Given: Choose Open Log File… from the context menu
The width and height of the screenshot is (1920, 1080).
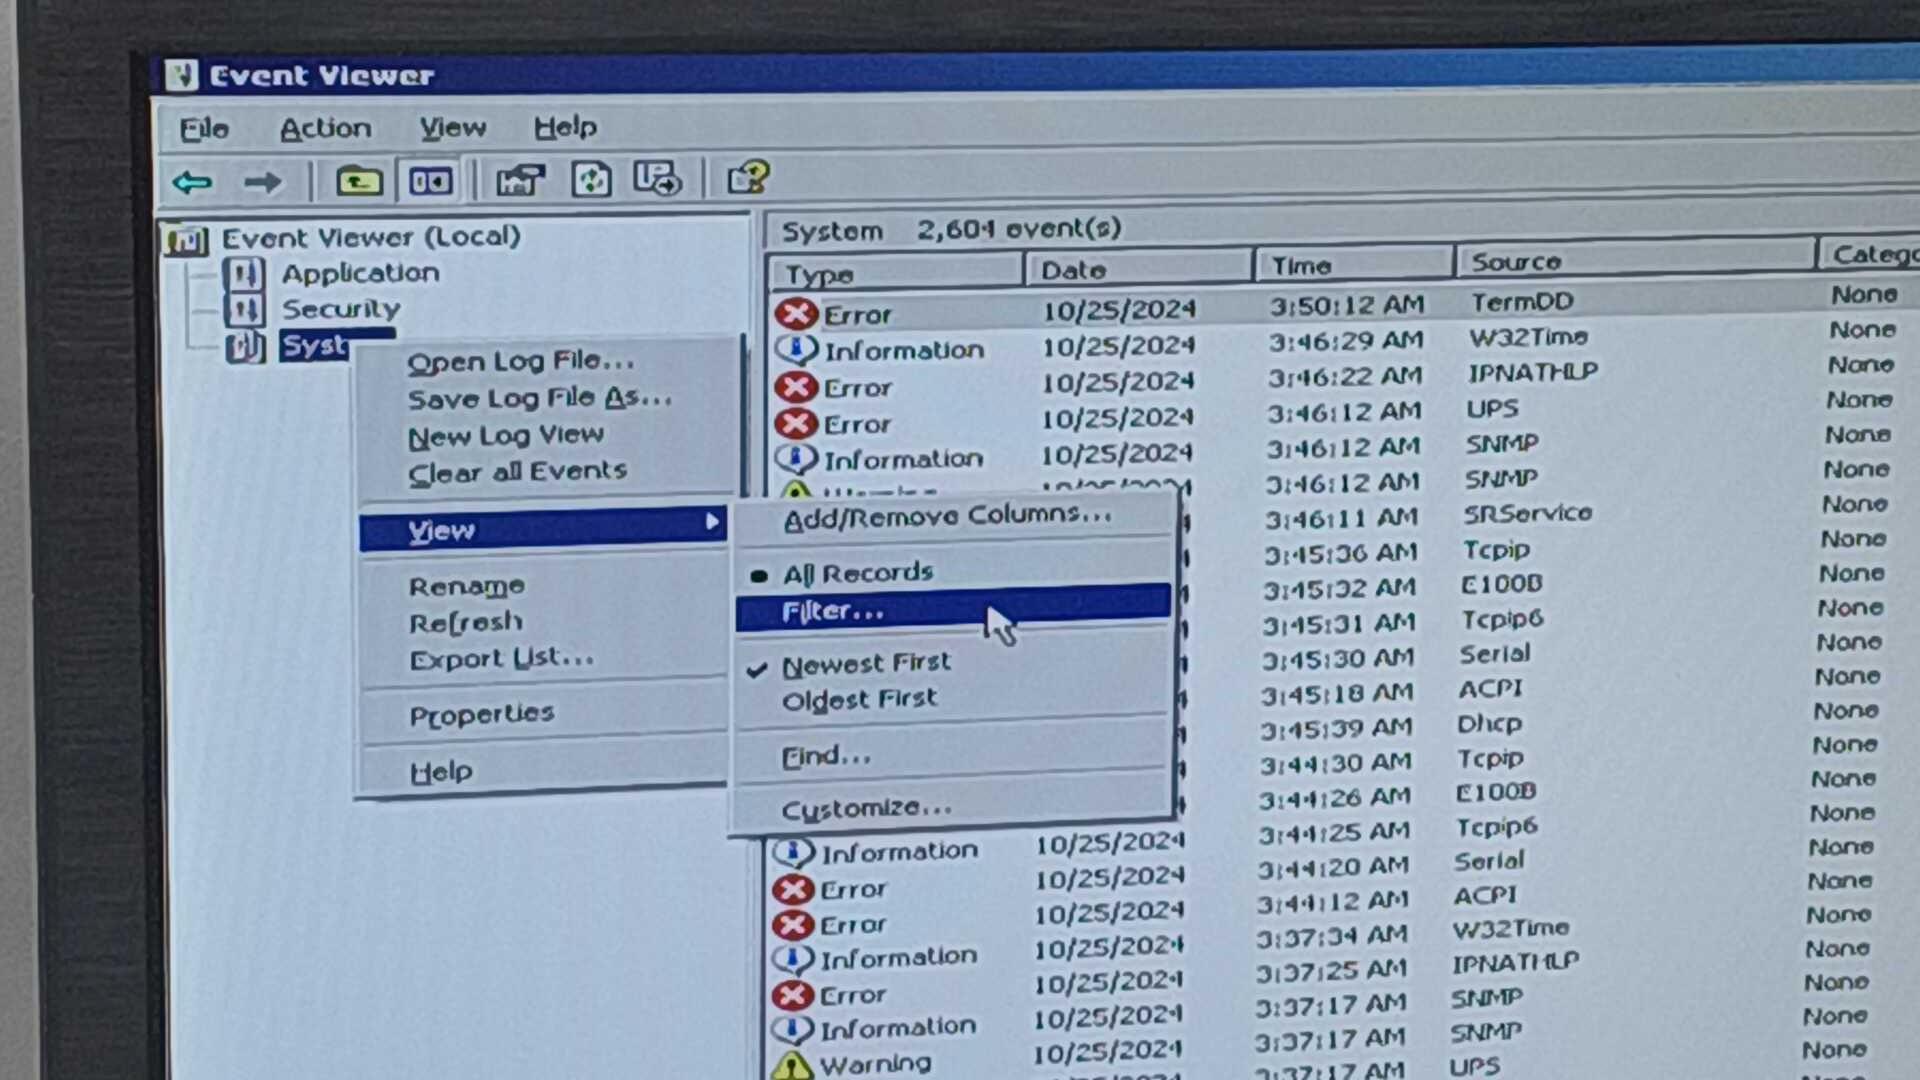Looking at the screenshot, I should pos(520,361).
